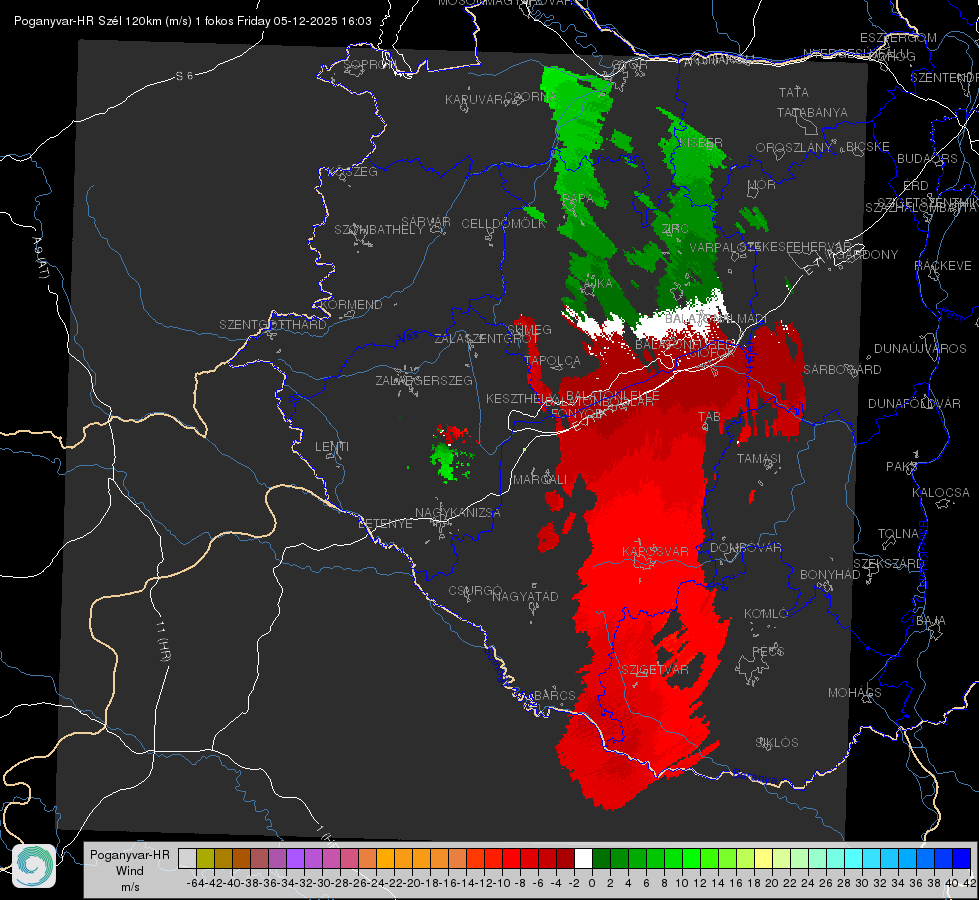Click the CSURGÓ city label
The width and height of the screenshot is (979, 900).
click(x=475, y=591)
